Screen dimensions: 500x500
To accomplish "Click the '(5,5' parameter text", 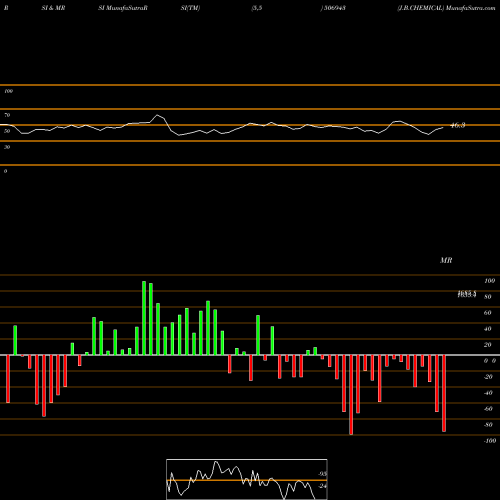I will [x=257, y=8].
